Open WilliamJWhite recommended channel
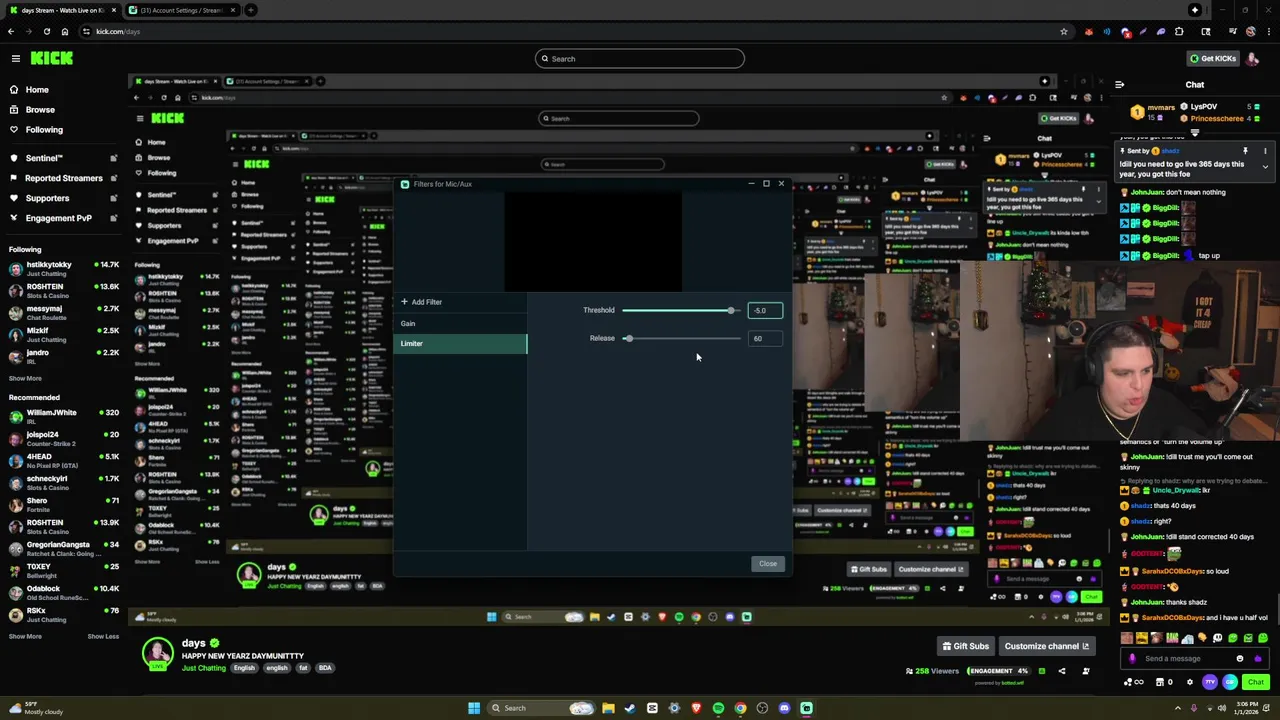The image size is (1280, 720). [x=63, y=416]
